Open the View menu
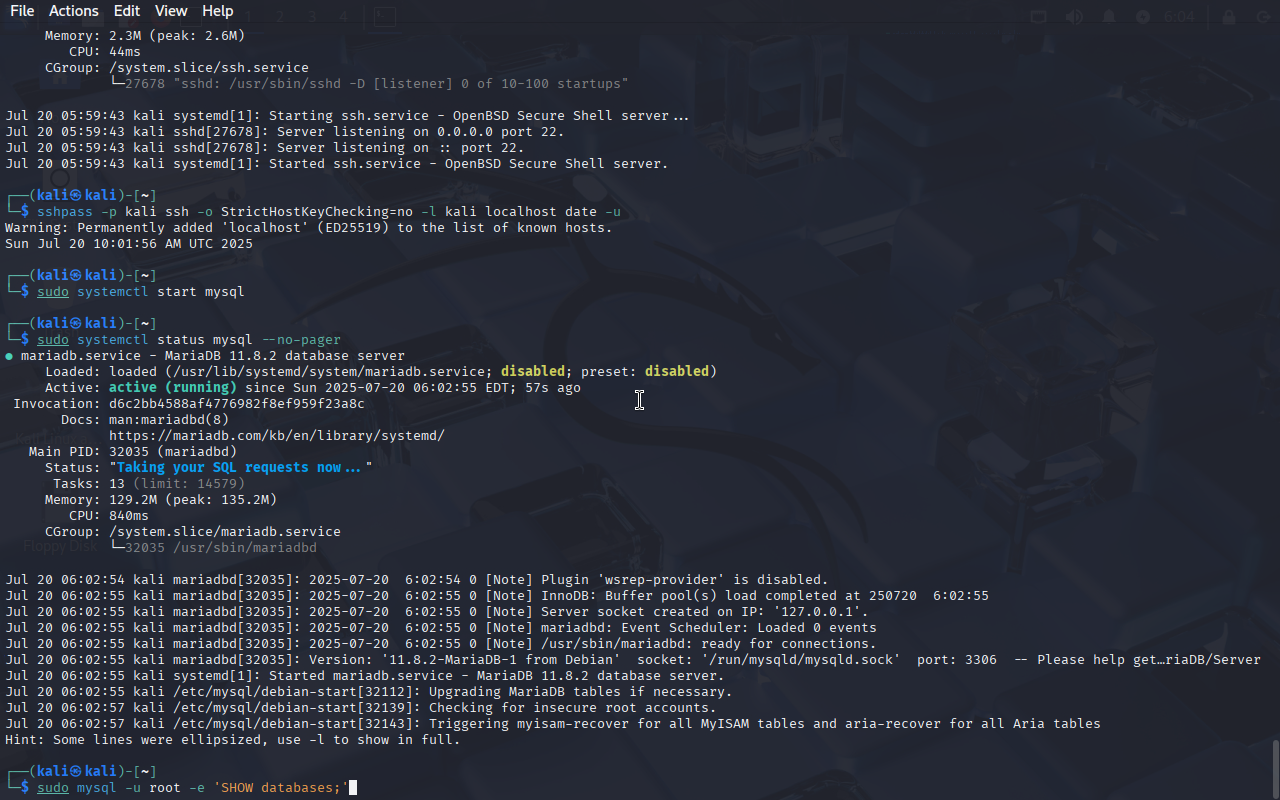The width and height of the screenshot is (1280, 800). tap(171, 11)
